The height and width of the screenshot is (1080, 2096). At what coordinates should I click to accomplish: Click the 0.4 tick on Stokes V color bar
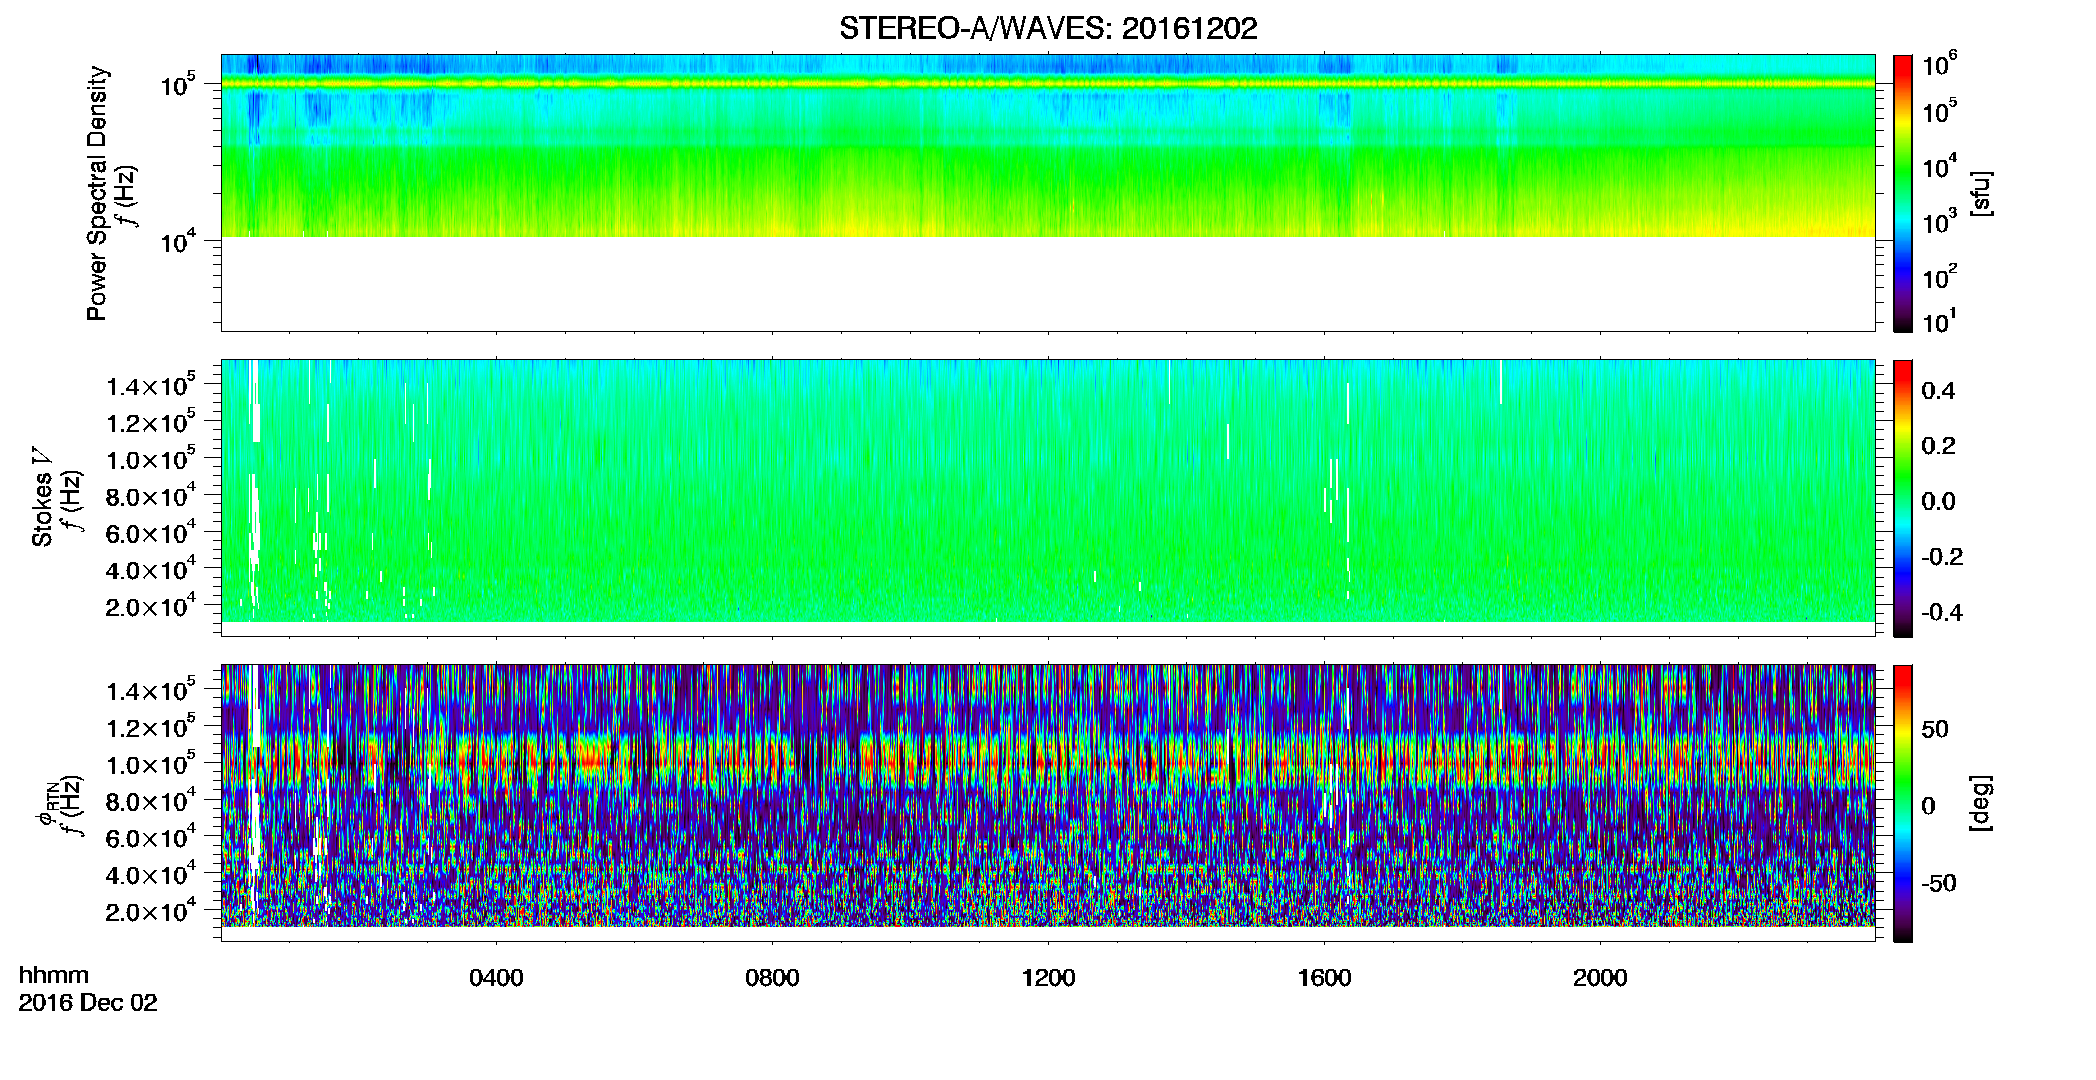pyautogui.click(x=1938, y=391)
